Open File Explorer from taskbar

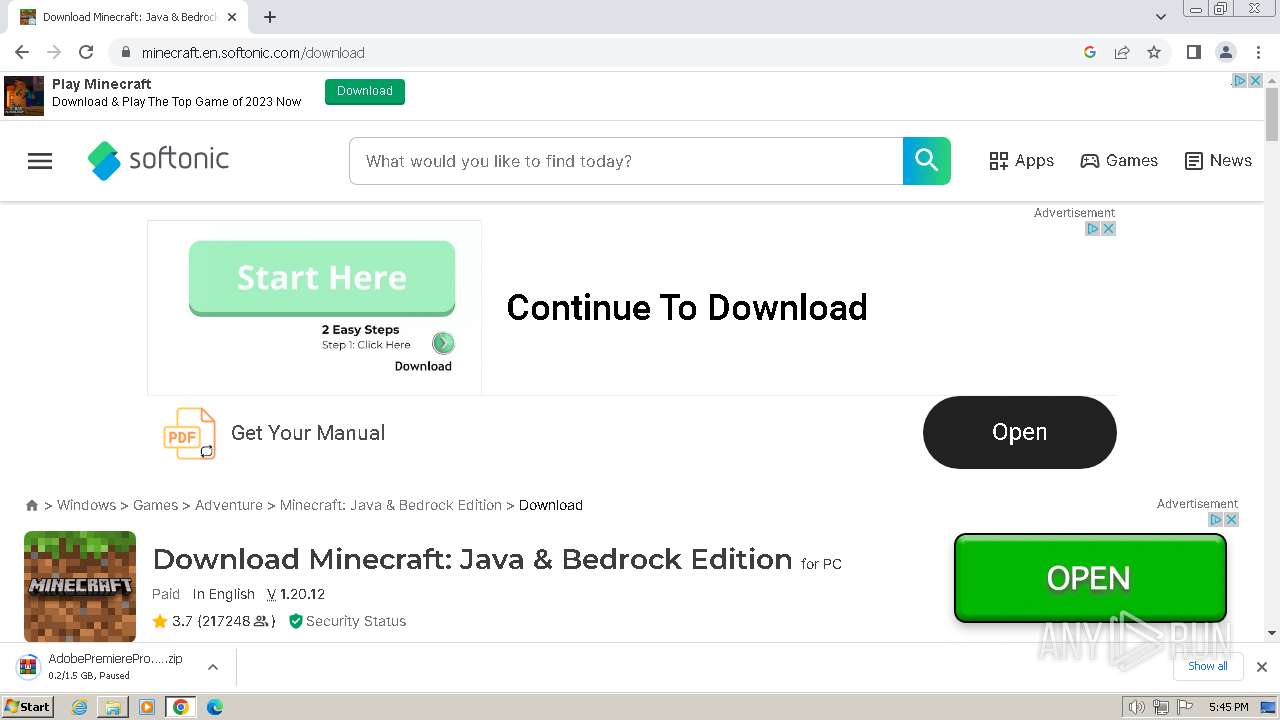113,707
